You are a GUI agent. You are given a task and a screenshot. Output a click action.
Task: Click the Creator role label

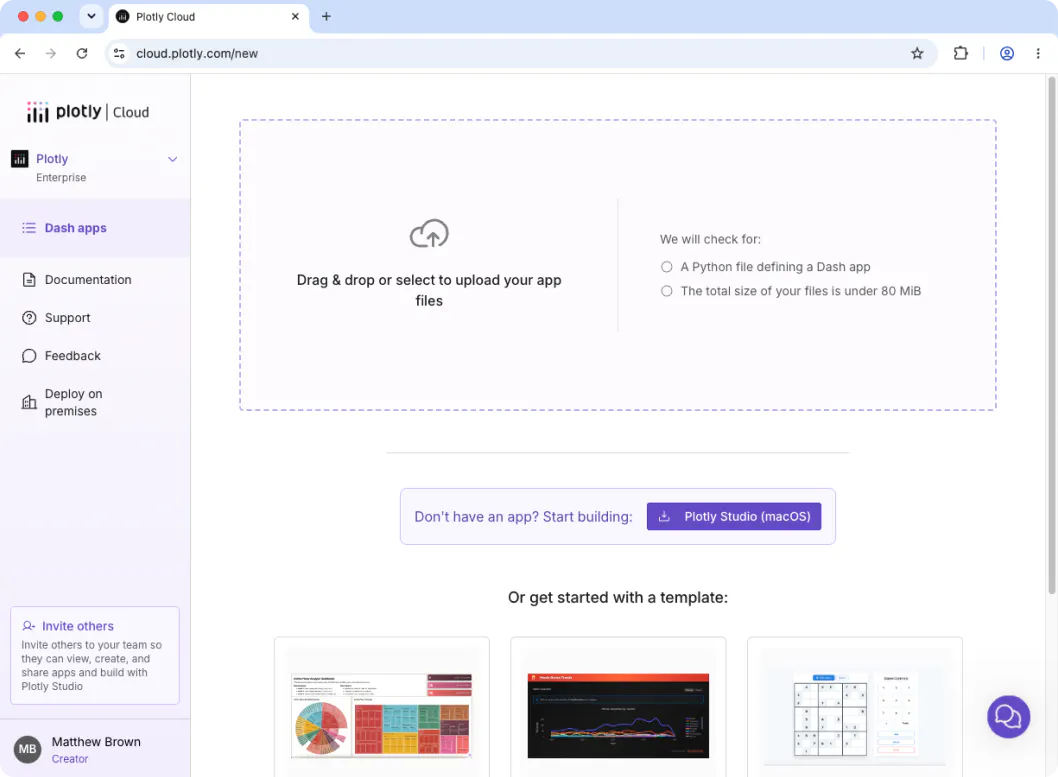[x=70, y=759]
